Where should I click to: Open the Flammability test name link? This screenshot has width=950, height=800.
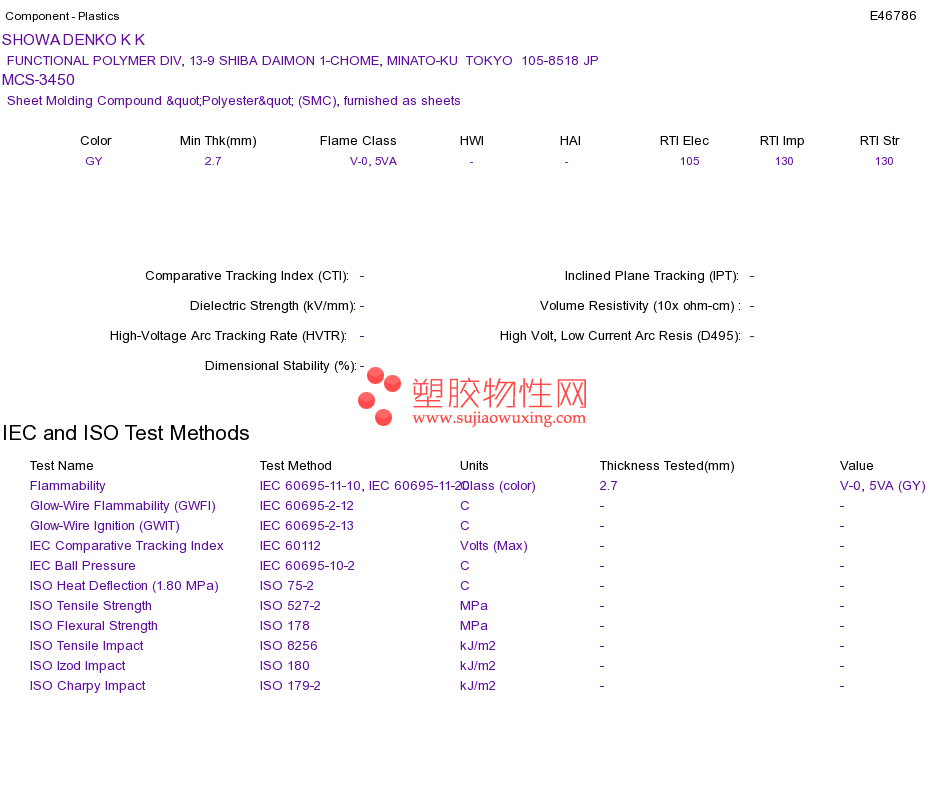(68, 486)
